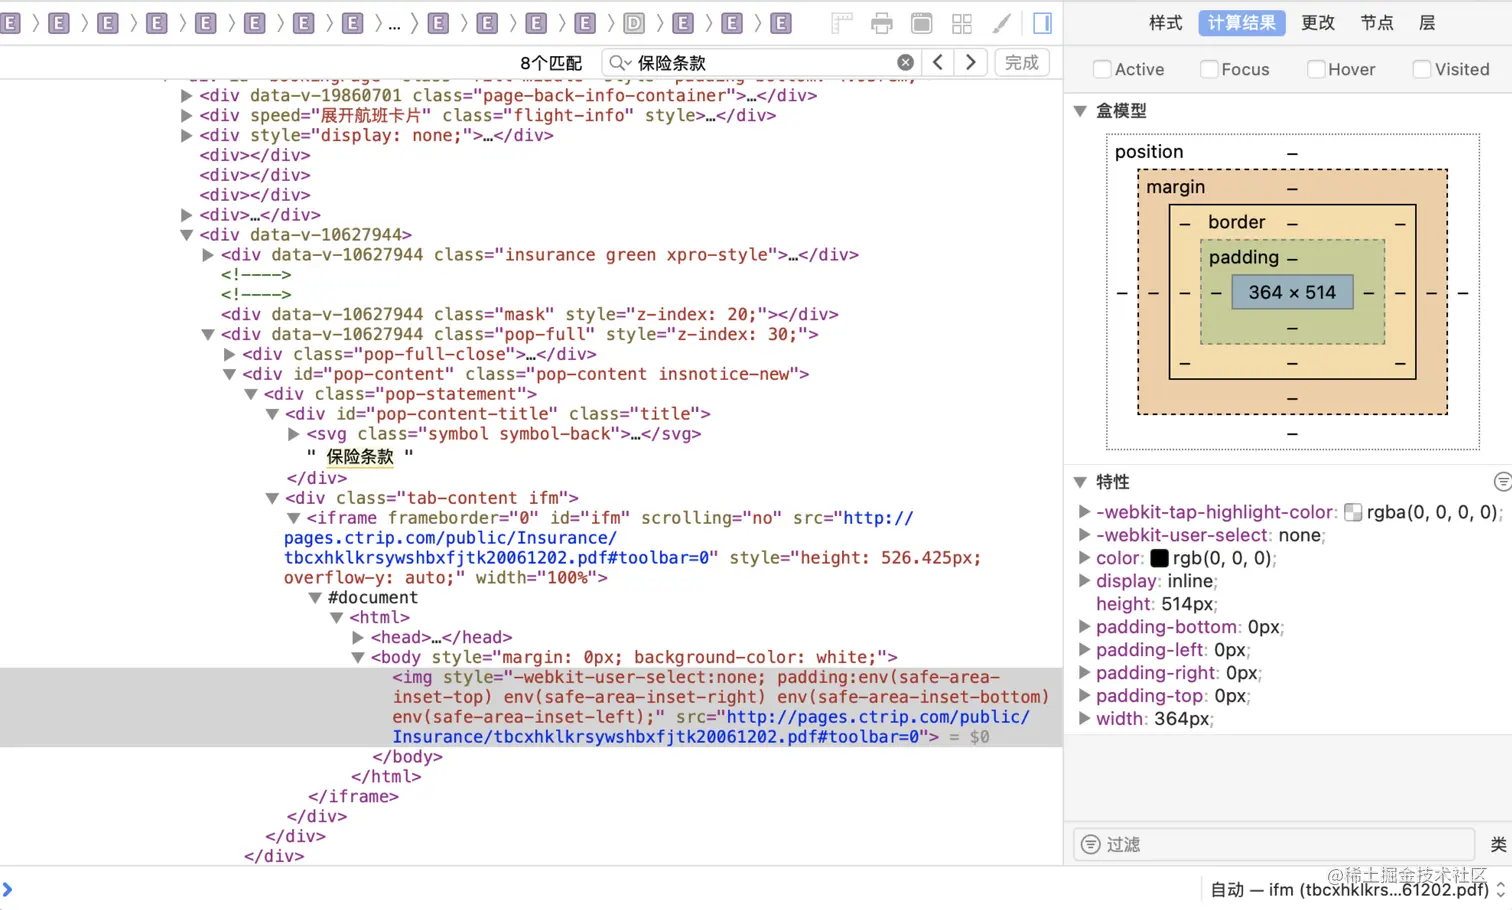This screenshot has width=1512, height=910.
Task: Enable the Hover pseudo-class checkbox
Action: pos(1316,69)
